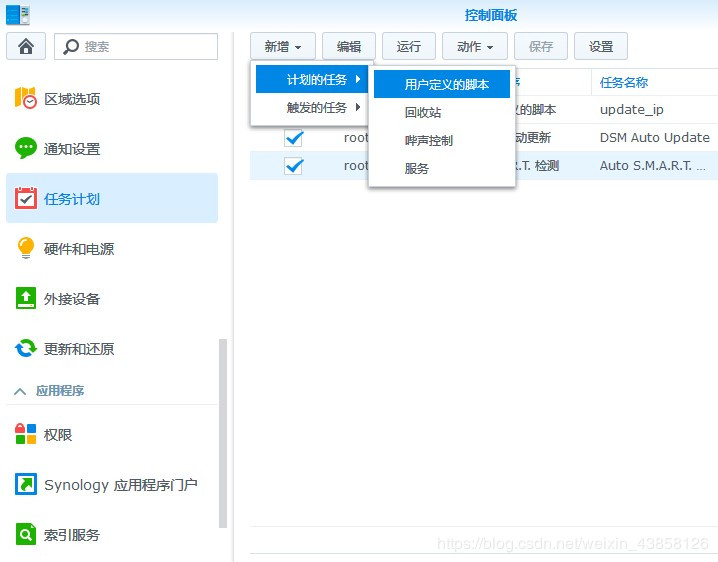Click the 设置 button
718x562 pixels.
tap(601, 46)
